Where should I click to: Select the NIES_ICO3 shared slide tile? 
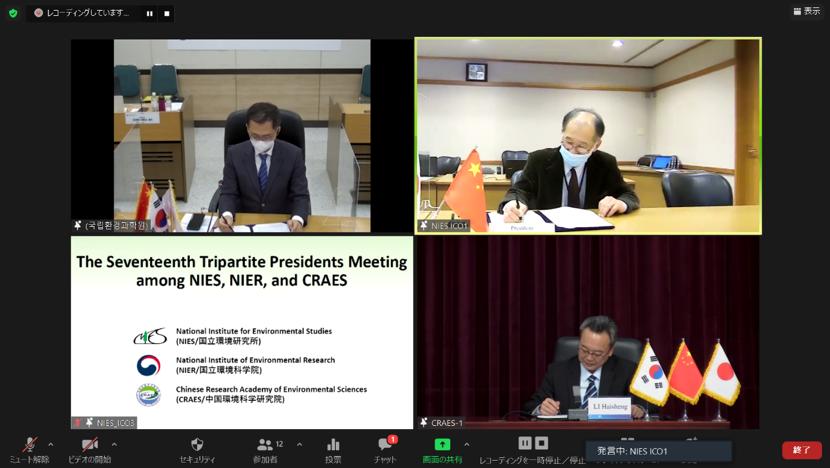click(x=242, y=332)
